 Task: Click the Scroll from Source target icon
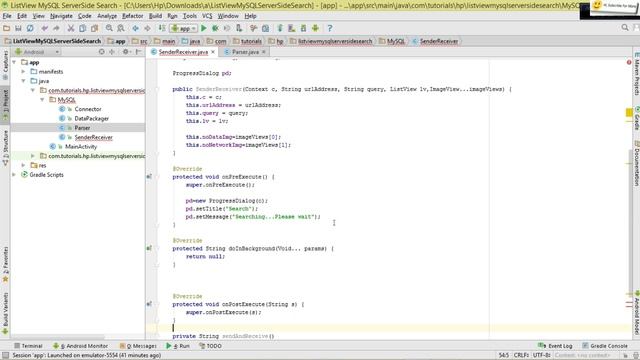click(102, 52)
